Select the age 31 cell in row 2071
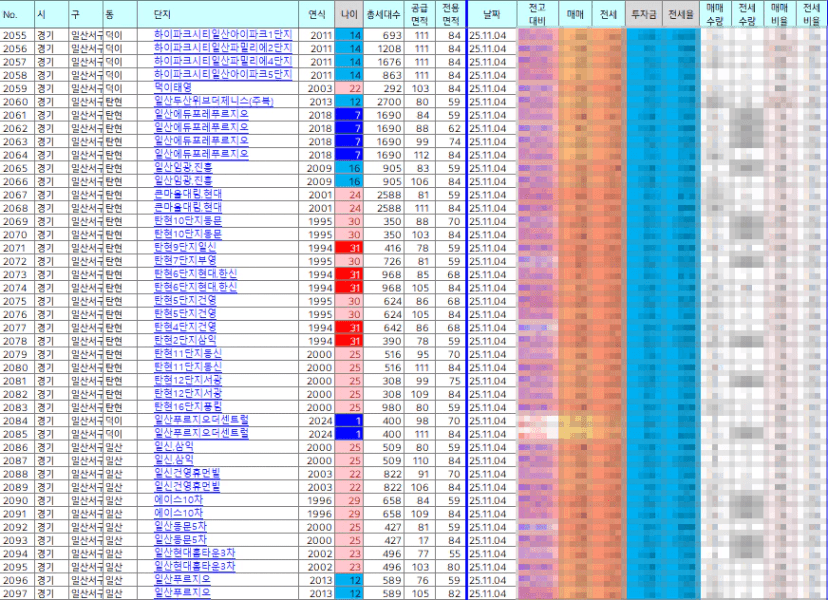Image resolution: width=828 pixels, height=600 pixels. [349, 248]
